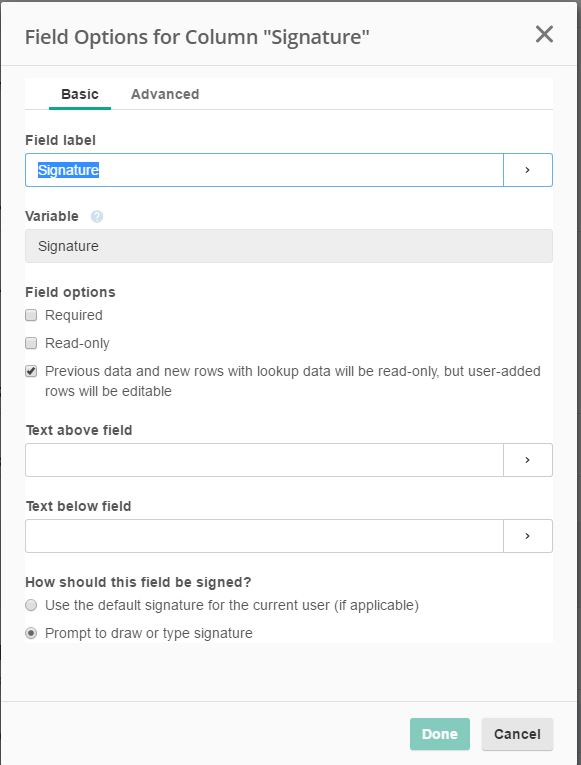581x765 pixels.
Task: Select Use the default signature radio option
Action: (31, 605)
